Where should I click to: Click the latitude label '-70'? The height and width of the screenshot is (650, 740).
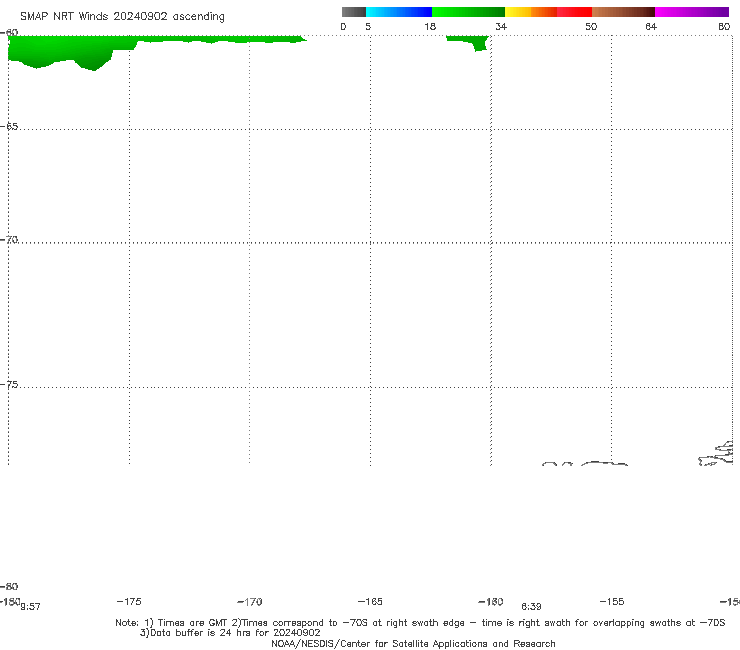point(9,240)
